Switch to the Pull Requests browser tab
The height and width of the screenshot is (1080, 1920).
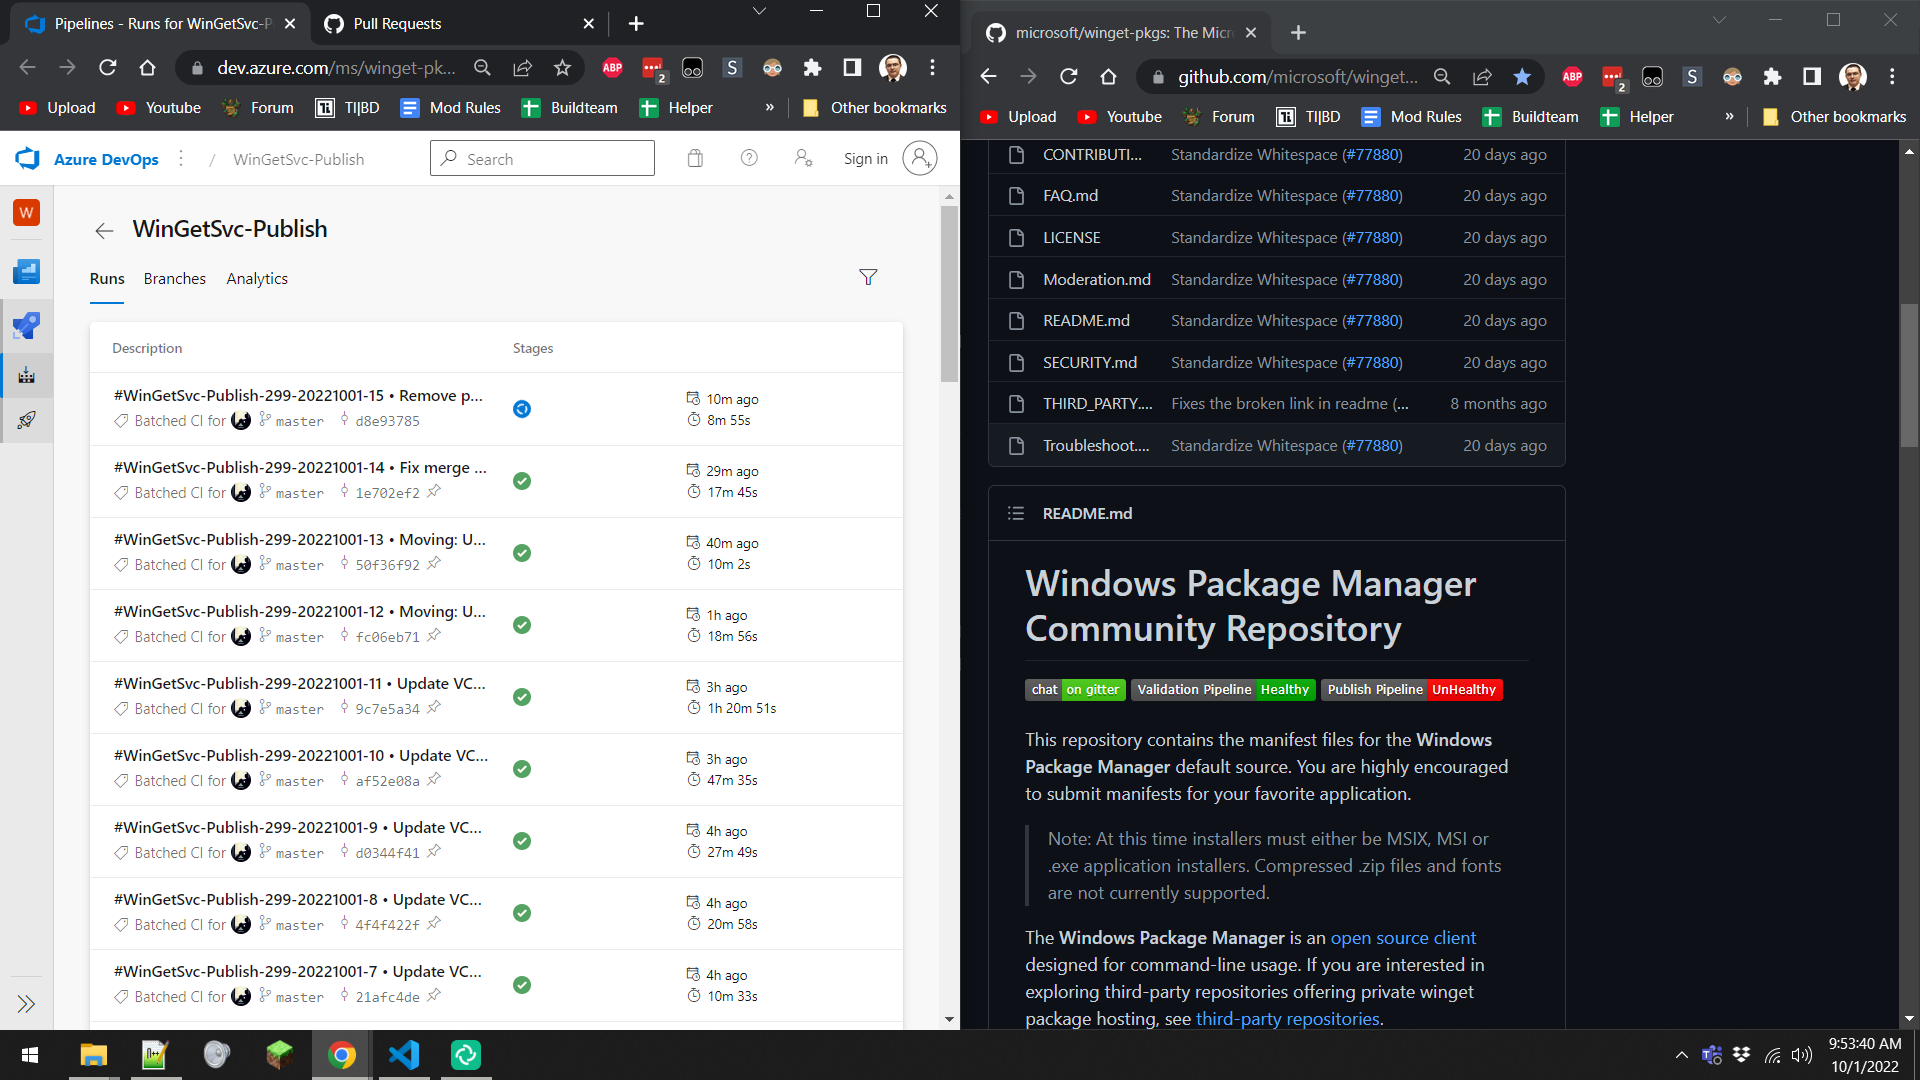459,24
